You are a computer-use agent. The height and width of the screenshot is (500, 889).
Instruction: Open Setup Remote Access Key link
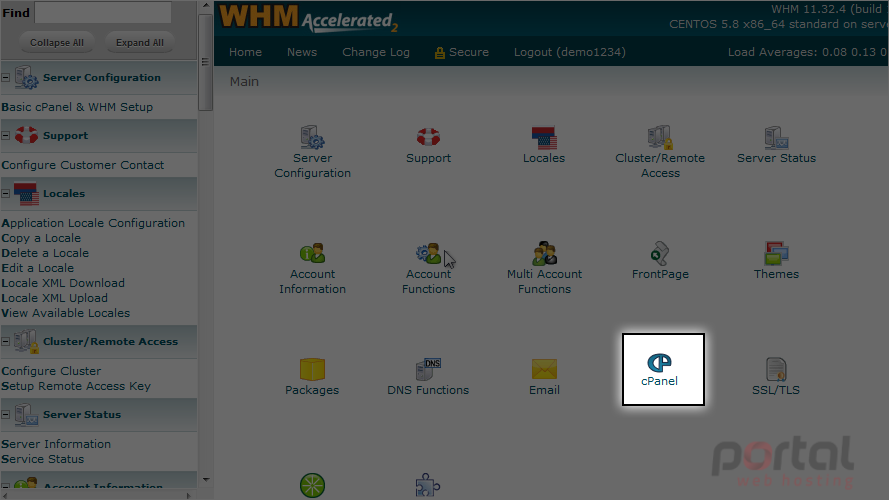[76, 386]
